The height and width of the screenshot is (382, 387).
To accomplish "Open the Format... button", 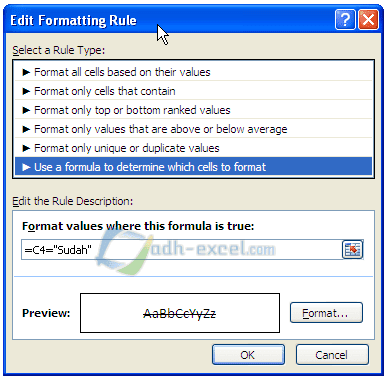I will 326,313.
